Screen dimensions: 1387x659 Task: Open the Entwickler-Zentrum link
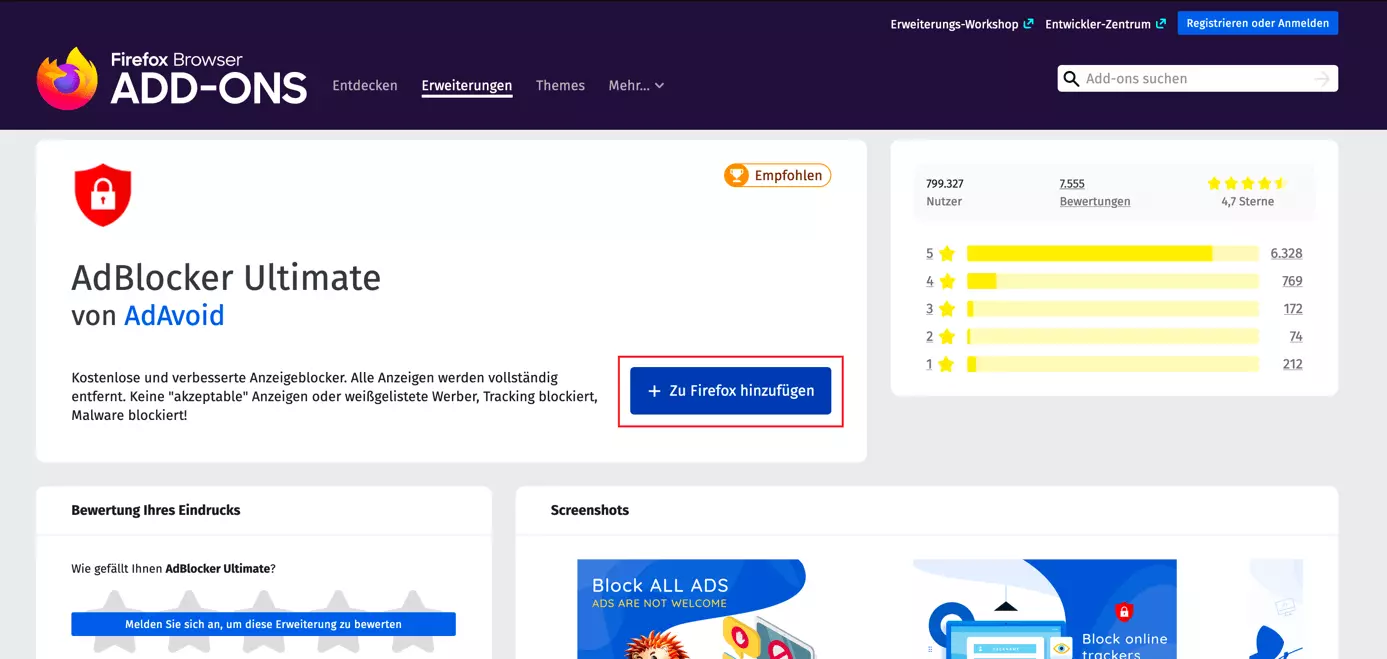[1105, 24]
